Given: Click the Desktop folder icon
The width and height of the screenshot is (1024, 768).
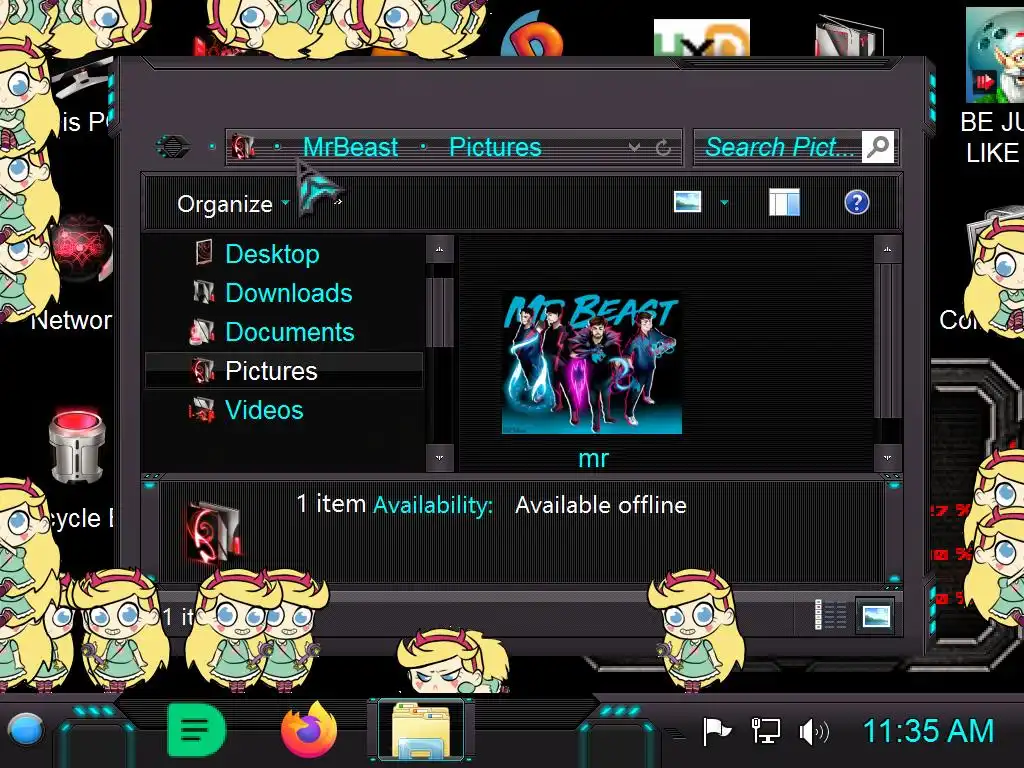Looking at the screenshot, I should 204,253.
